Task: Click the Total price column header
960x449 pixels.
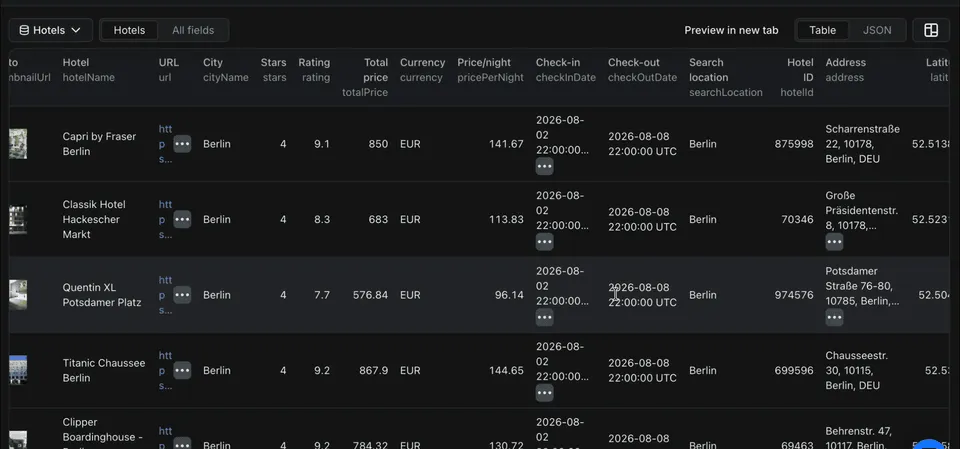Action: click(x=365, y=77)
